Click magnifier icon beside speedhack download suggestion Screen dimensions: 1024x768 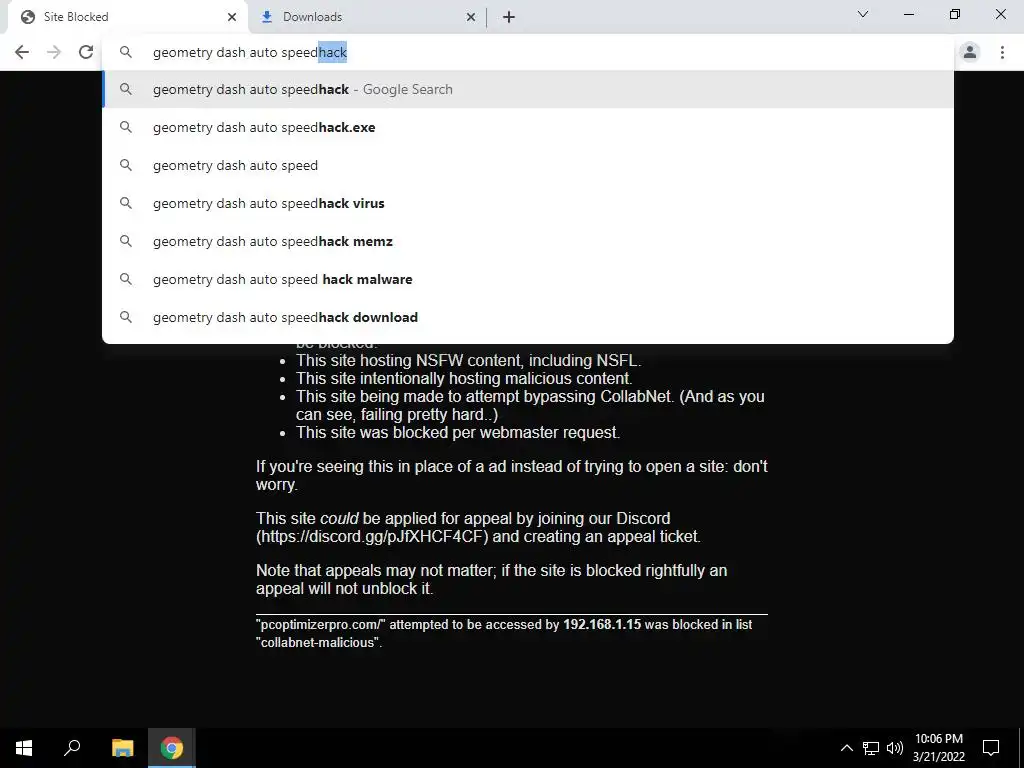[126, 317]
